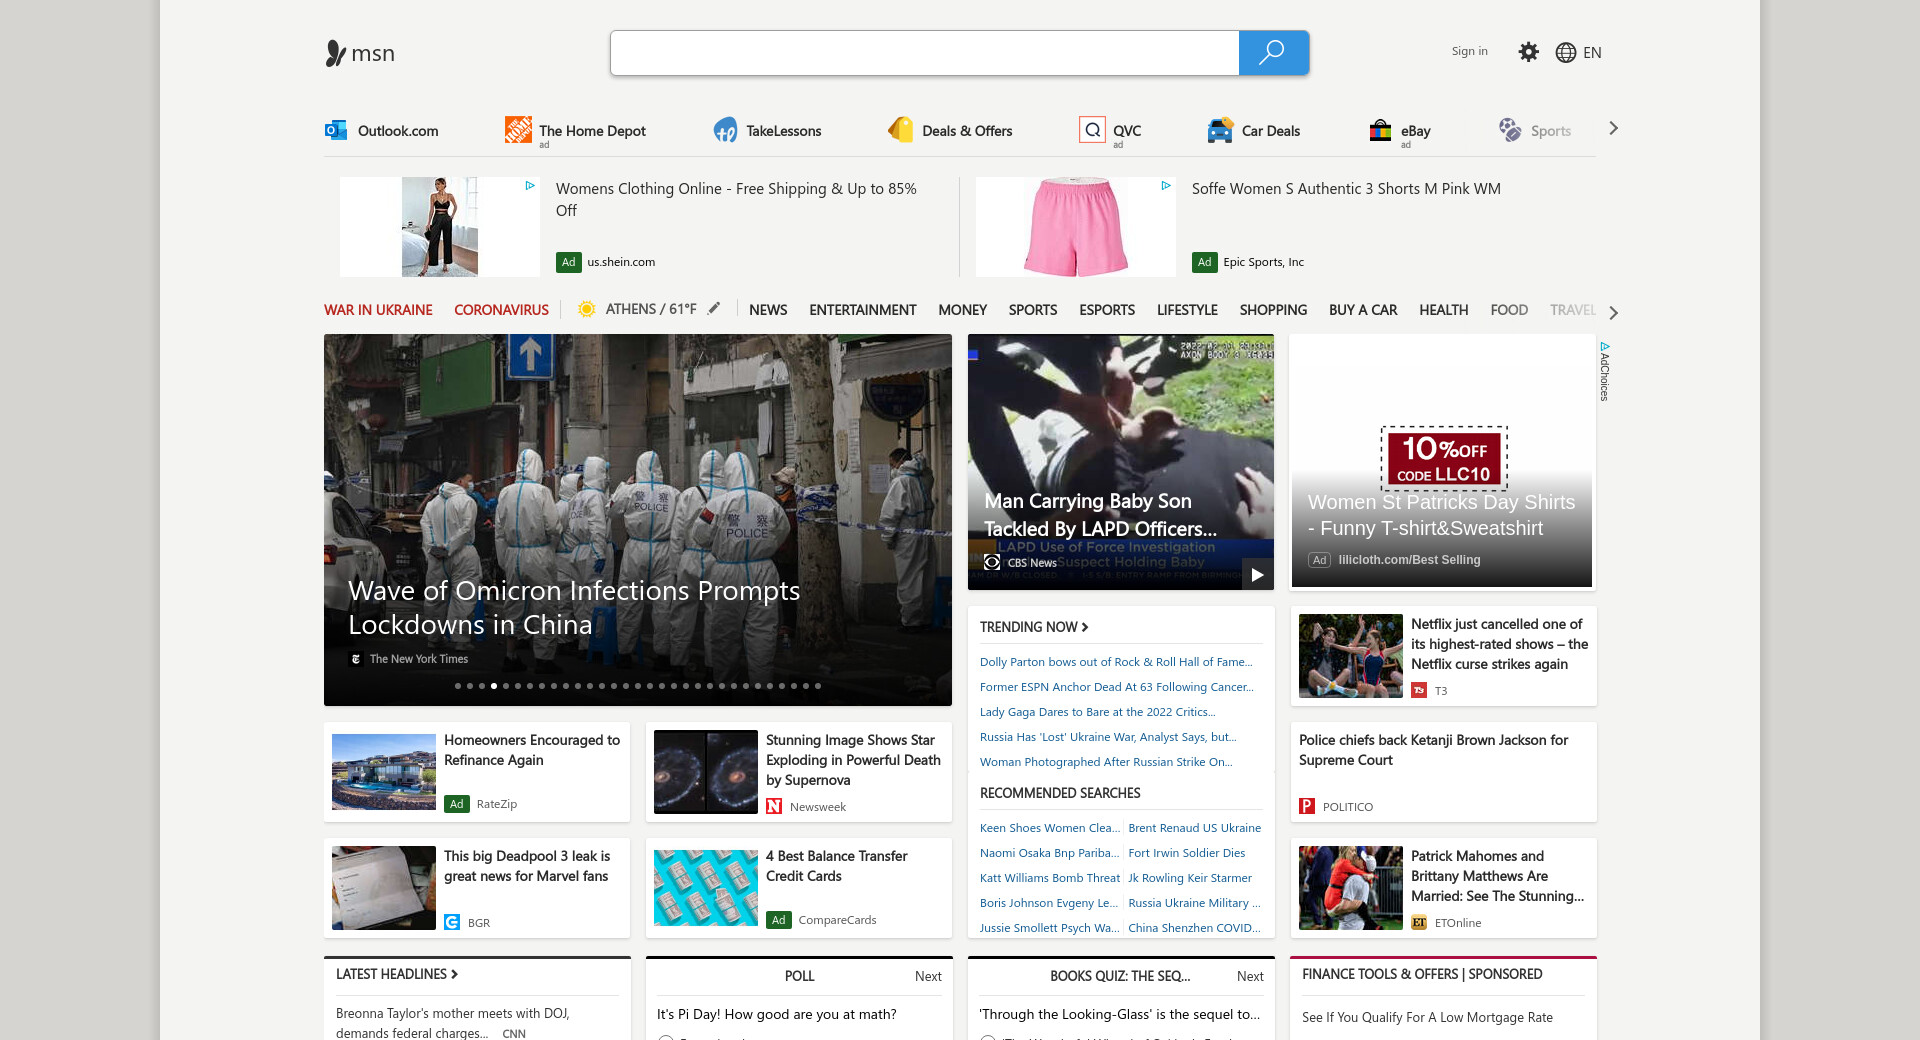1920x1040 pixels.
Task: Expand more news categories after Travel
Action: [1613, 312]
